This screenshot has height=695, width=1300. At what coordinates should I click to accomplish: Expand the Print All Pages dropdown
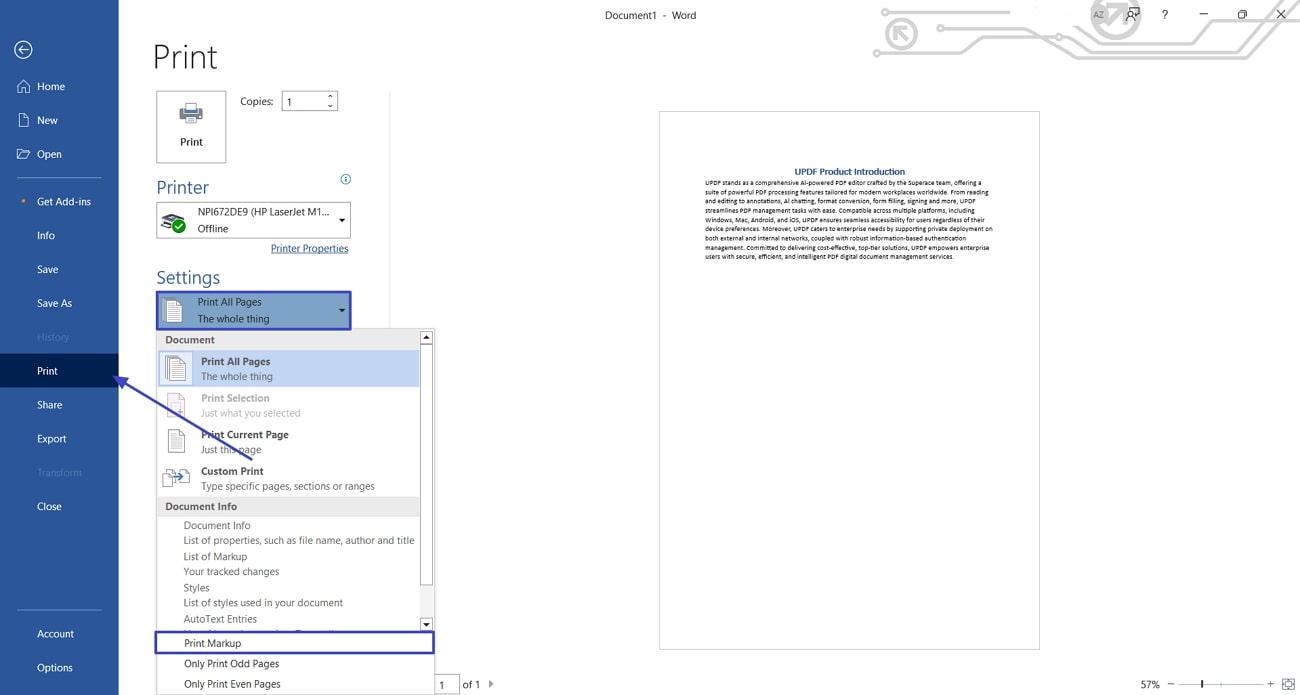coord(254,310)
